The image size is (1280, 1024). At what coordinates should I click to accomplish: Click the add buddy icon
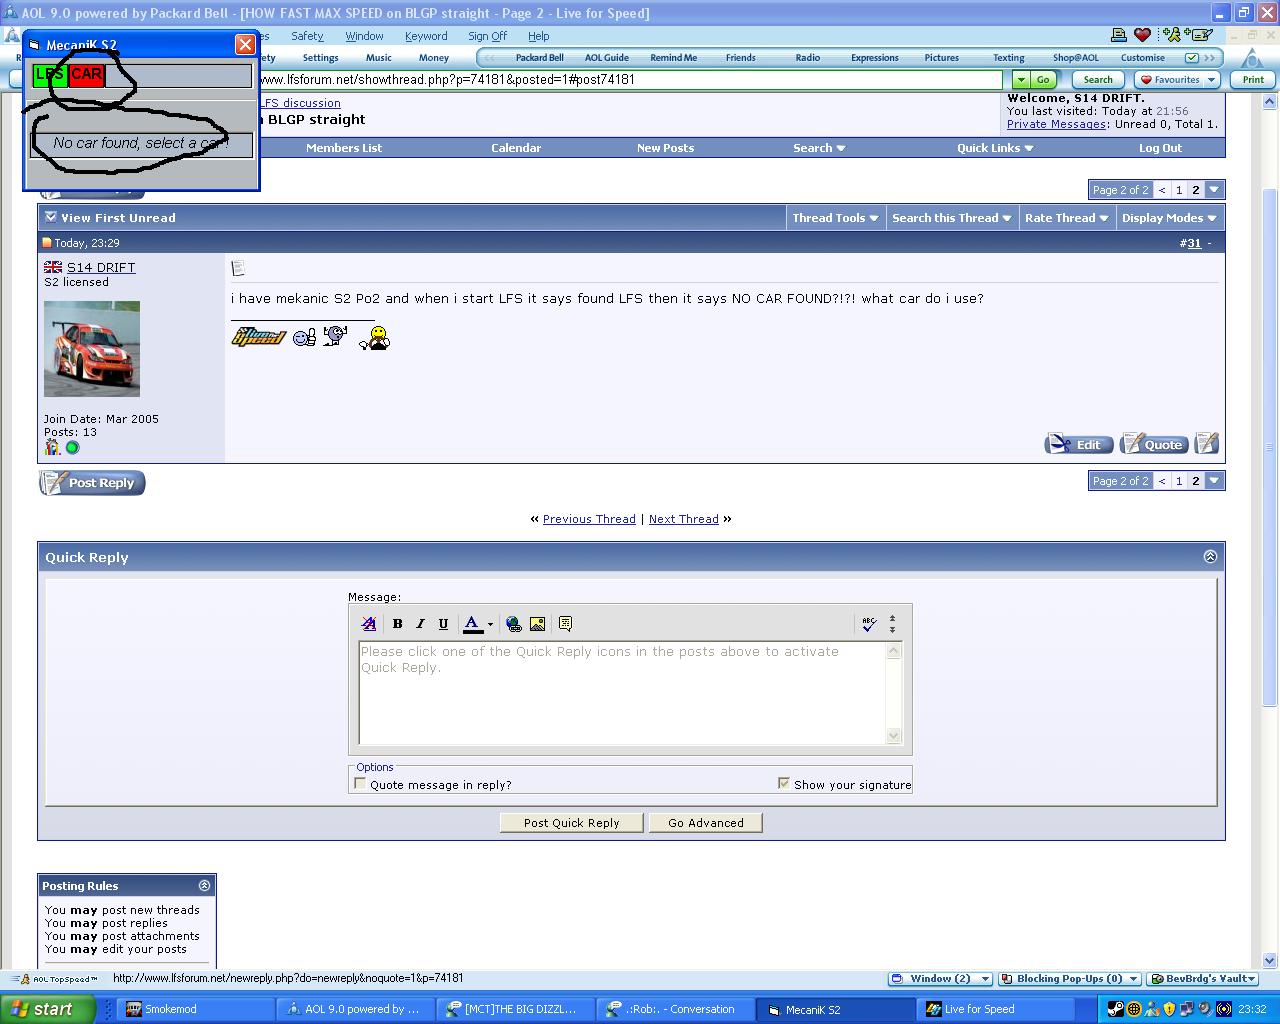[1172, 36]
